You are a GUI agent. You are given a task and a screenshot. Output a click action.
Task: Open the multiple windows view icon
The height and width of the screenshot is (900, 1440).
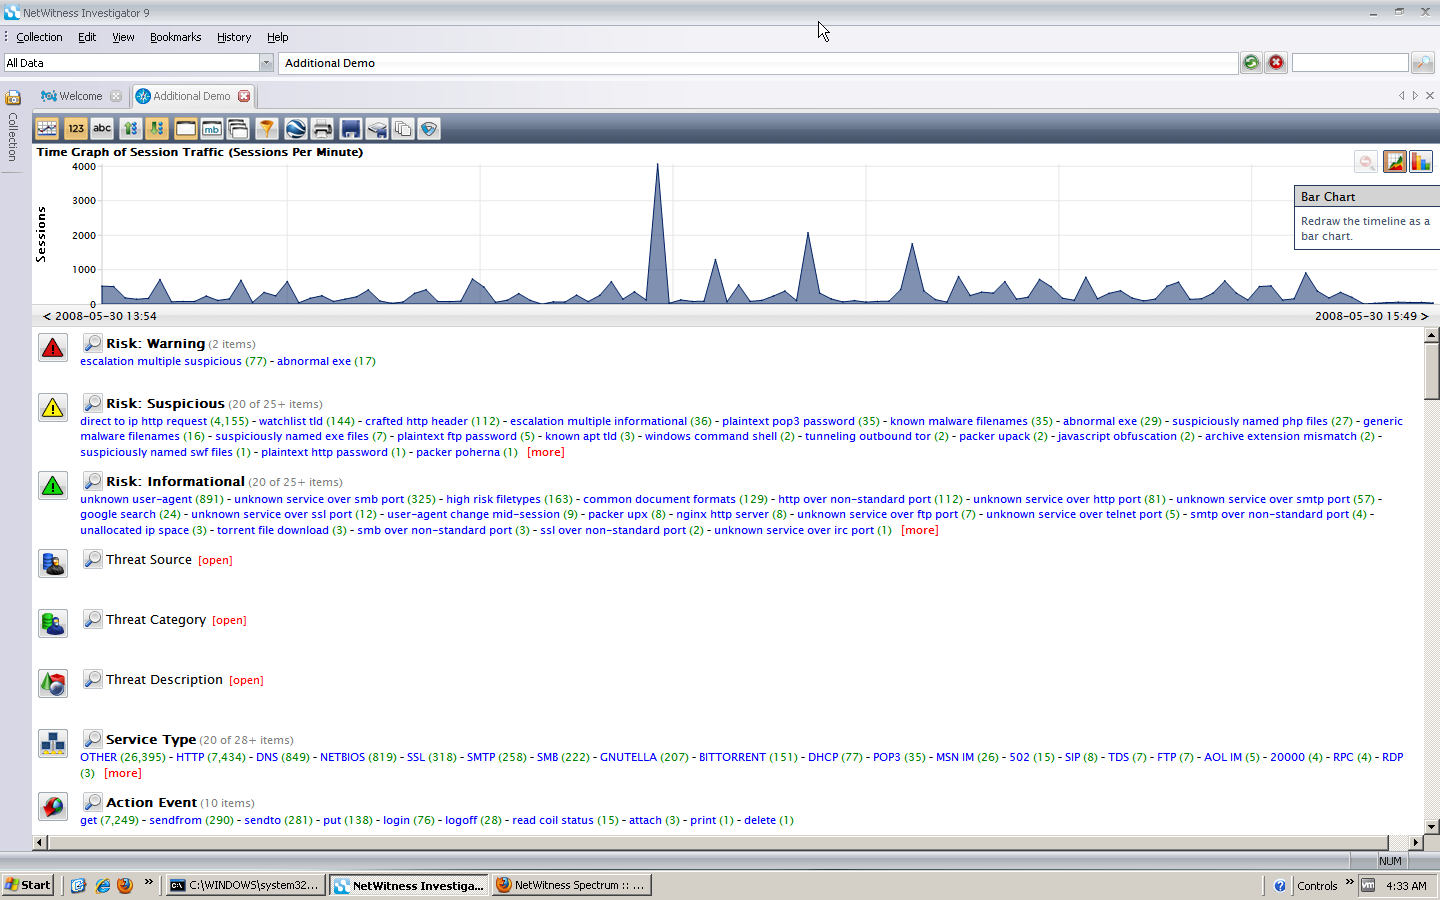click(x=238, y=128)
